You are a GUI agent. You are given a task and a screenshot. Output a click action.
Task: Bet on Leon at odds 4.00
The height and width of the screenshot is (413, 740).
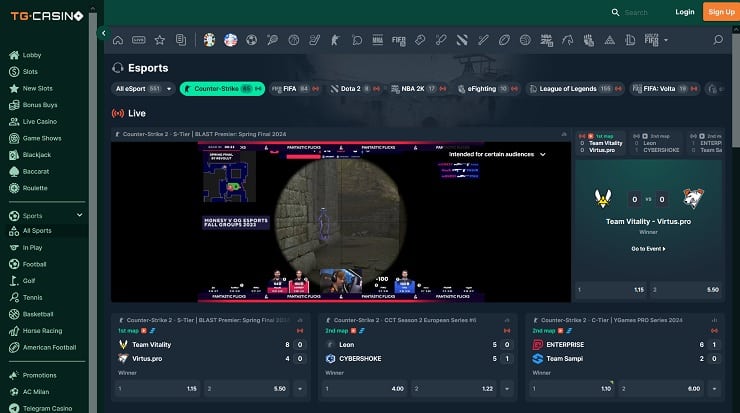click(x=365, y=389)
